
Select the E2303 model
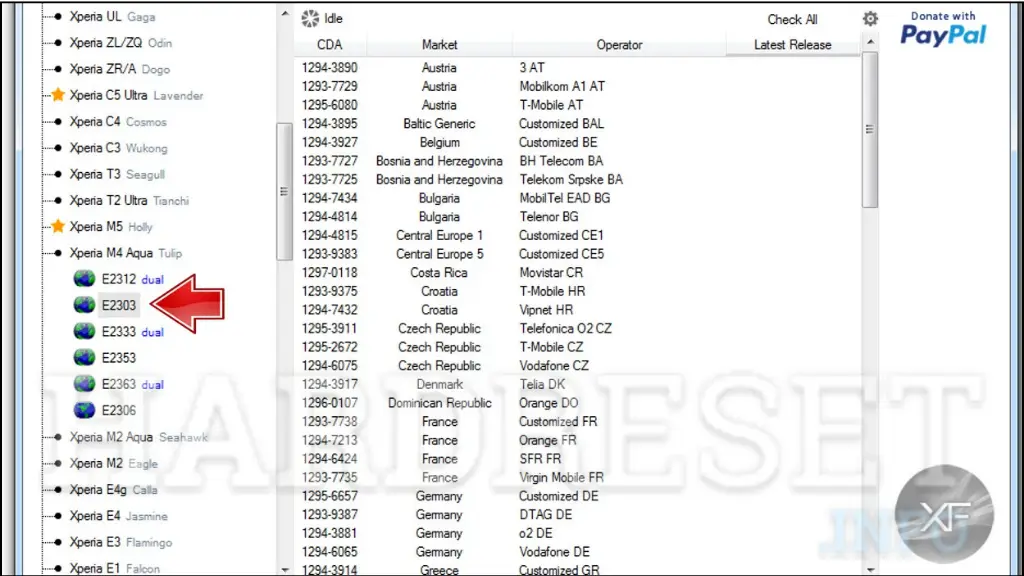(119, 305)
